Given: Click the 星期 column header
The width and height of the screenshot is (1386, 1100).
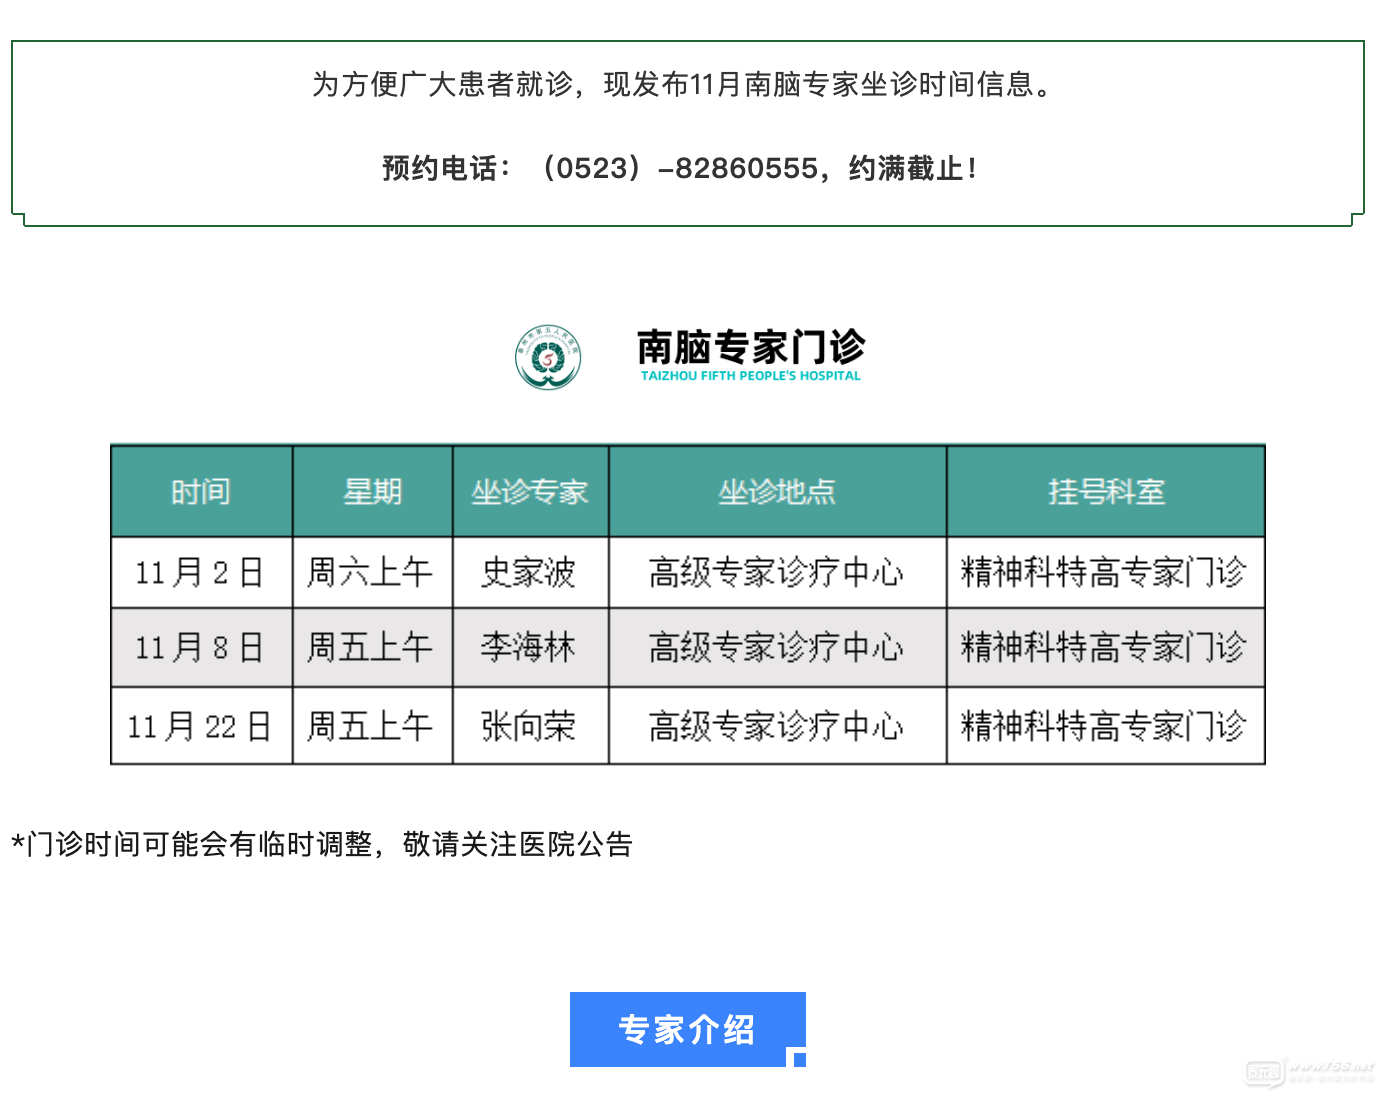Looking at the screenshot, I should 372,492.
